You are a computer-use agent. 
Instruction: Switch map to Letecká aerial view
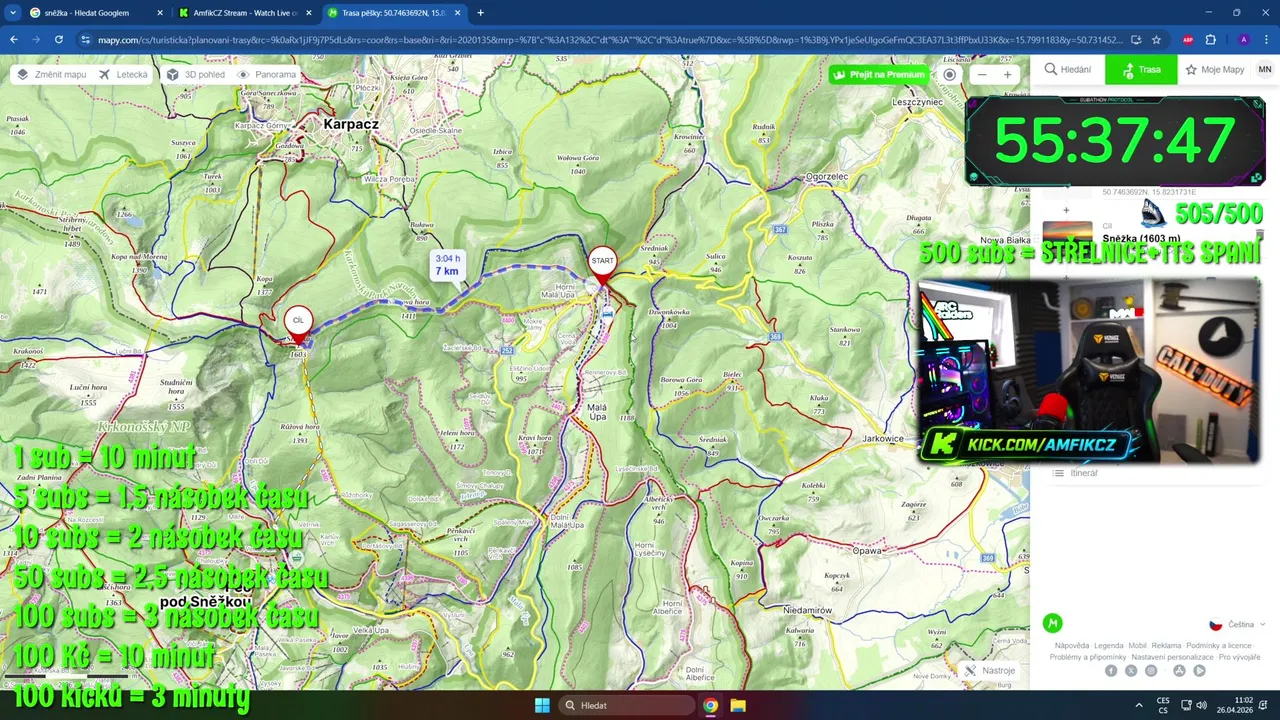122,74
